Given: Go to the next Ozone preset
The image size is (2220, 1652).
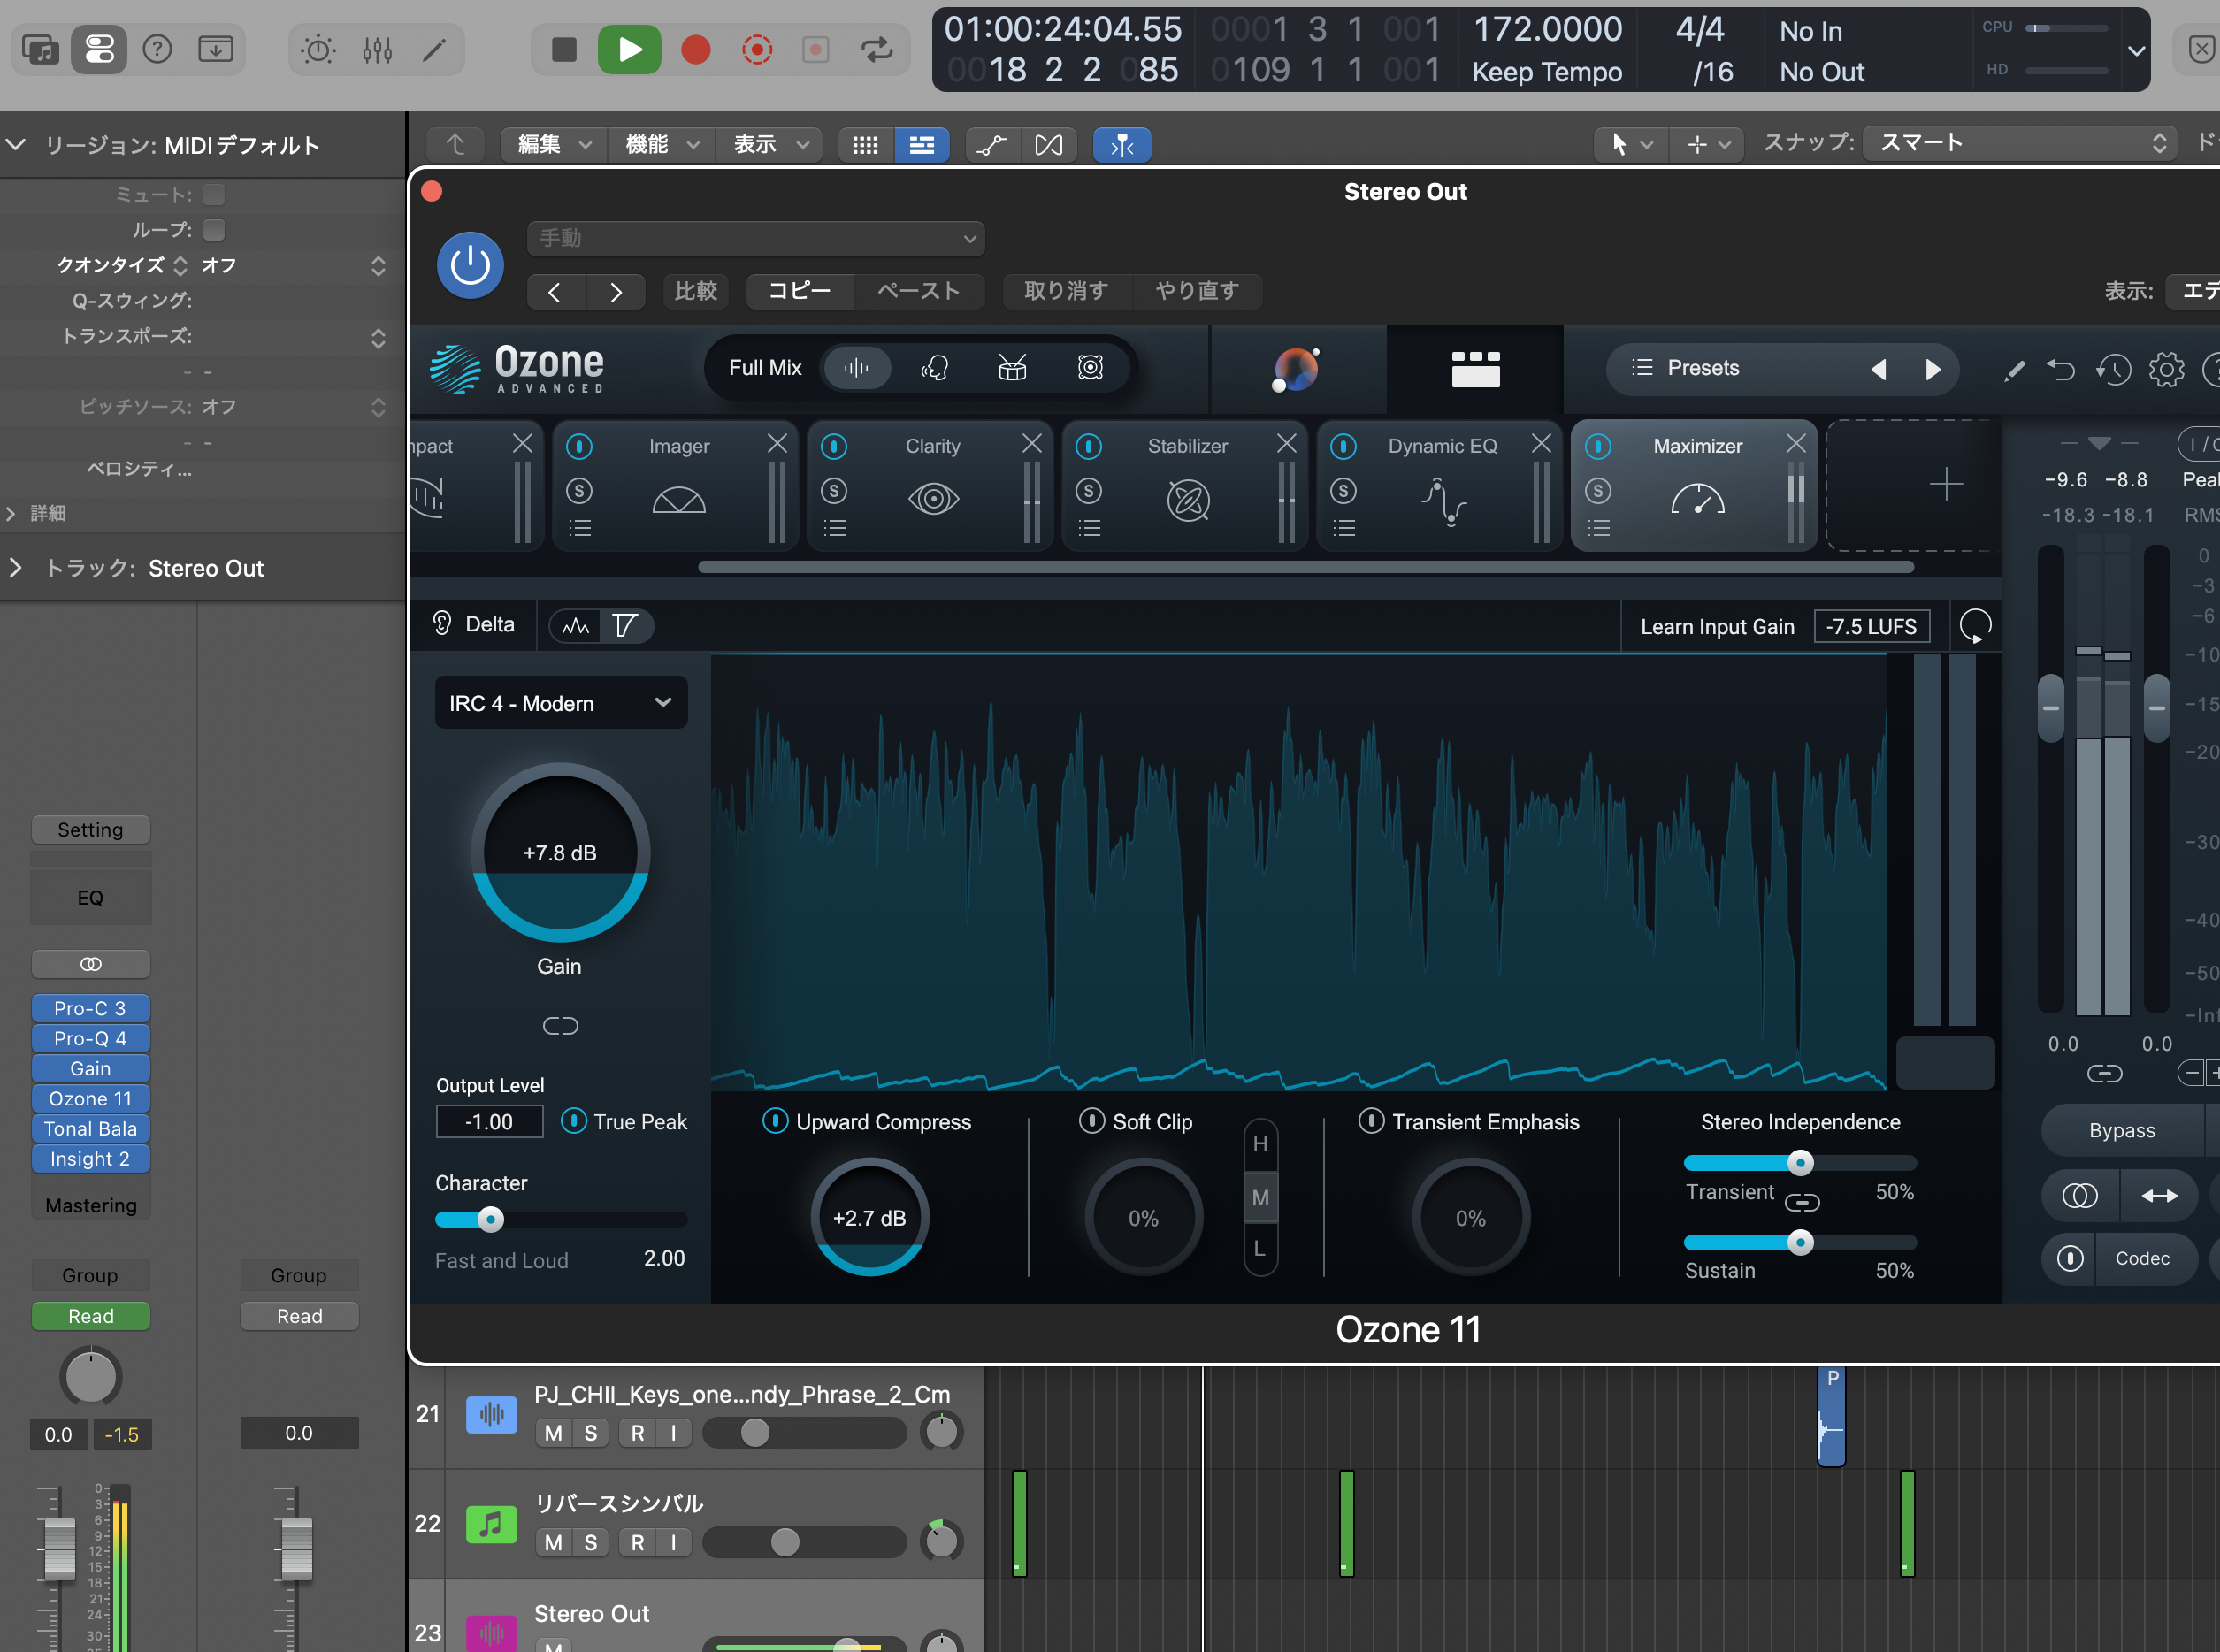Looking at the screenshot, I should [1932, 369].
